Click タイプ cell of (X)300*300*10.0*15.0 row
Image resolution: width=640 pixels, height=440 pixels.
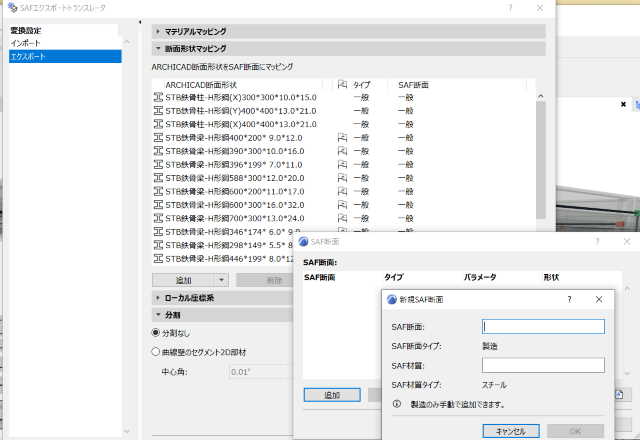[x=361, y=97]
